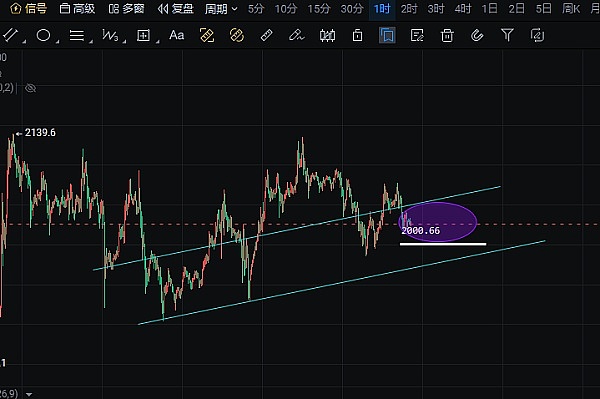Switch to 多窗 multi-window layout

[x=126, y=8]
